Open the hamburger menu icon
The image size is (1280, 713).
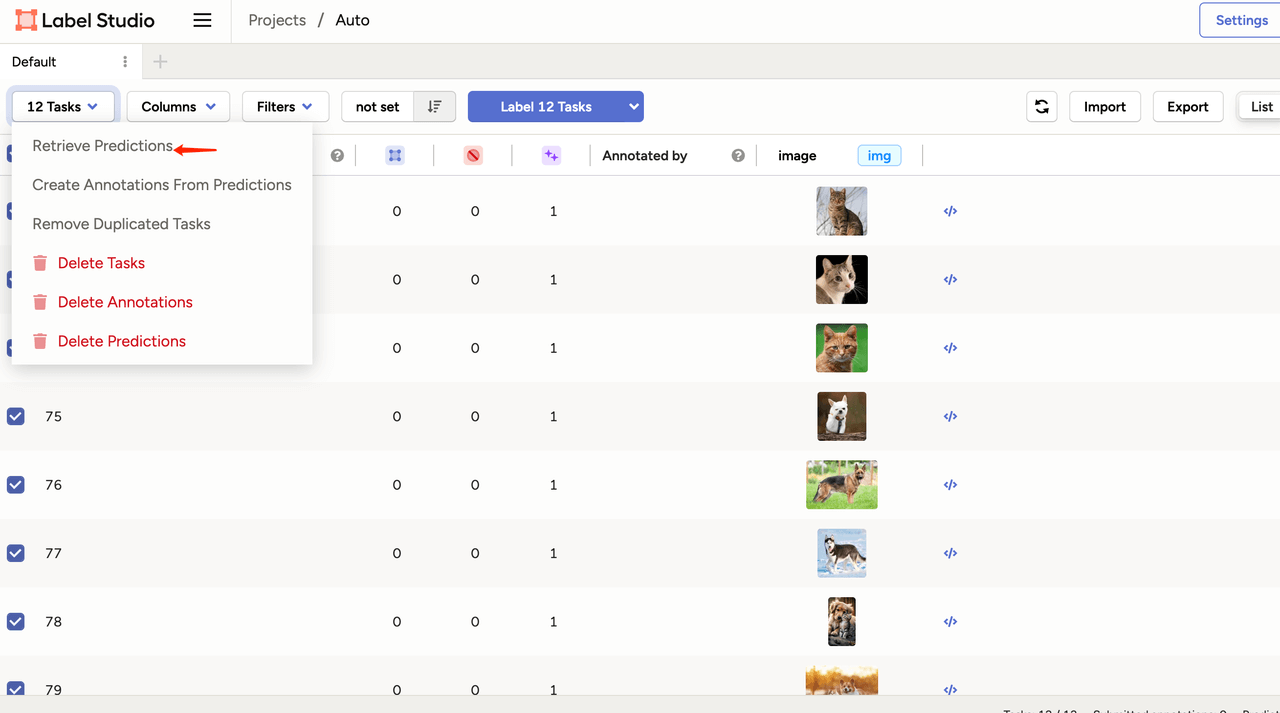[202, 20]
